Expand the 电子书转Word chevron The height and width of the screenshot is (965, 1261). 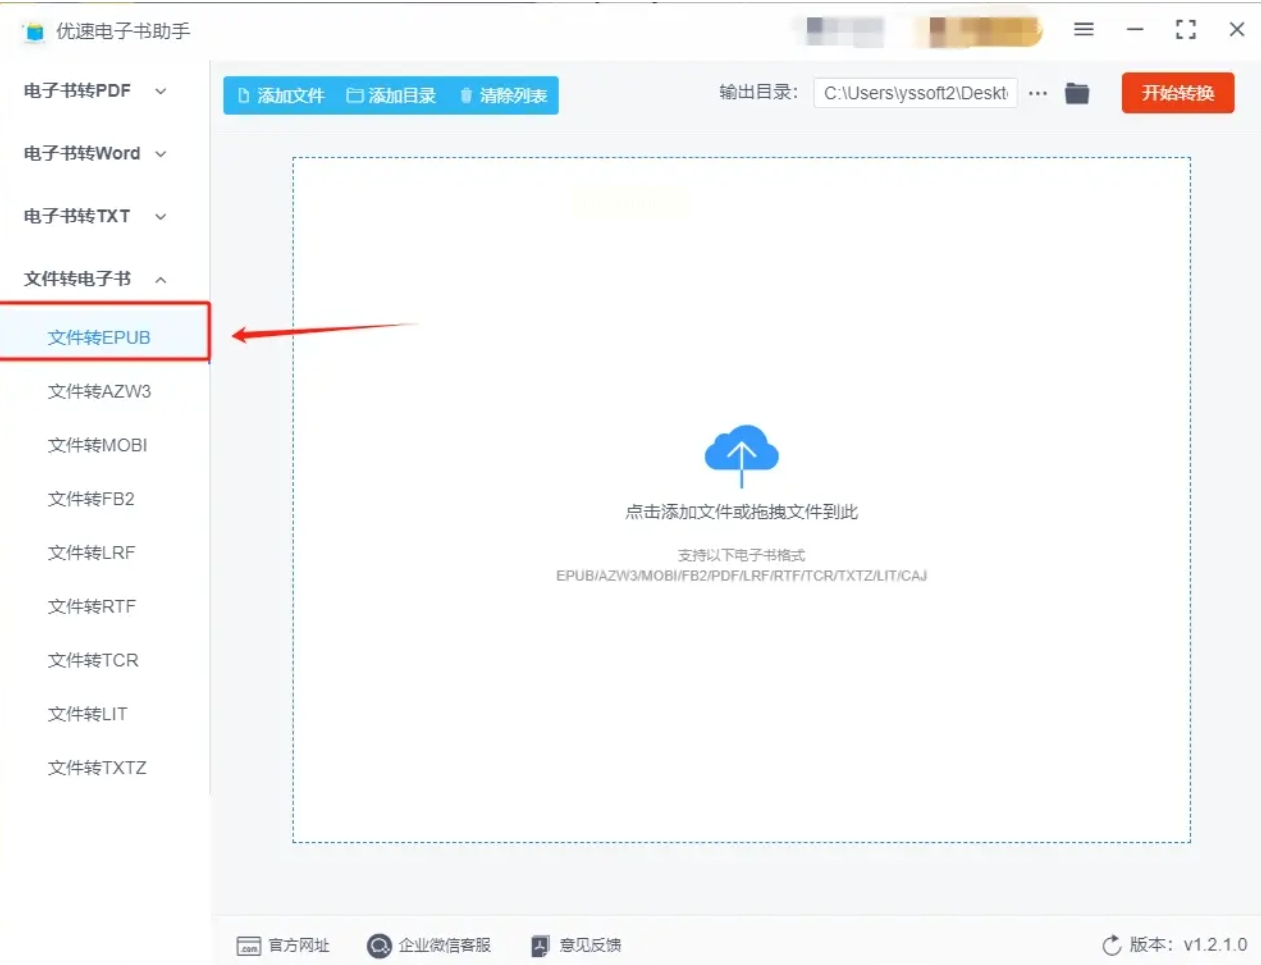[160, 154]
